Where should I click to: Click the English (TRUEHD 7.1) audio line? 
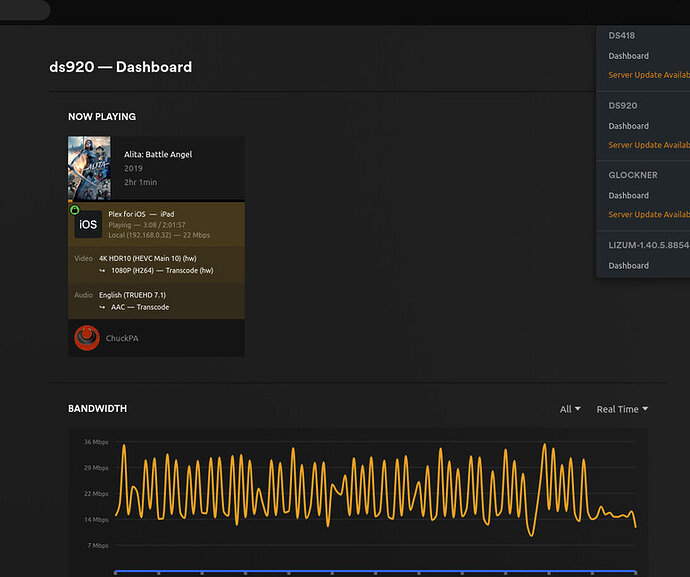point(132,295)
